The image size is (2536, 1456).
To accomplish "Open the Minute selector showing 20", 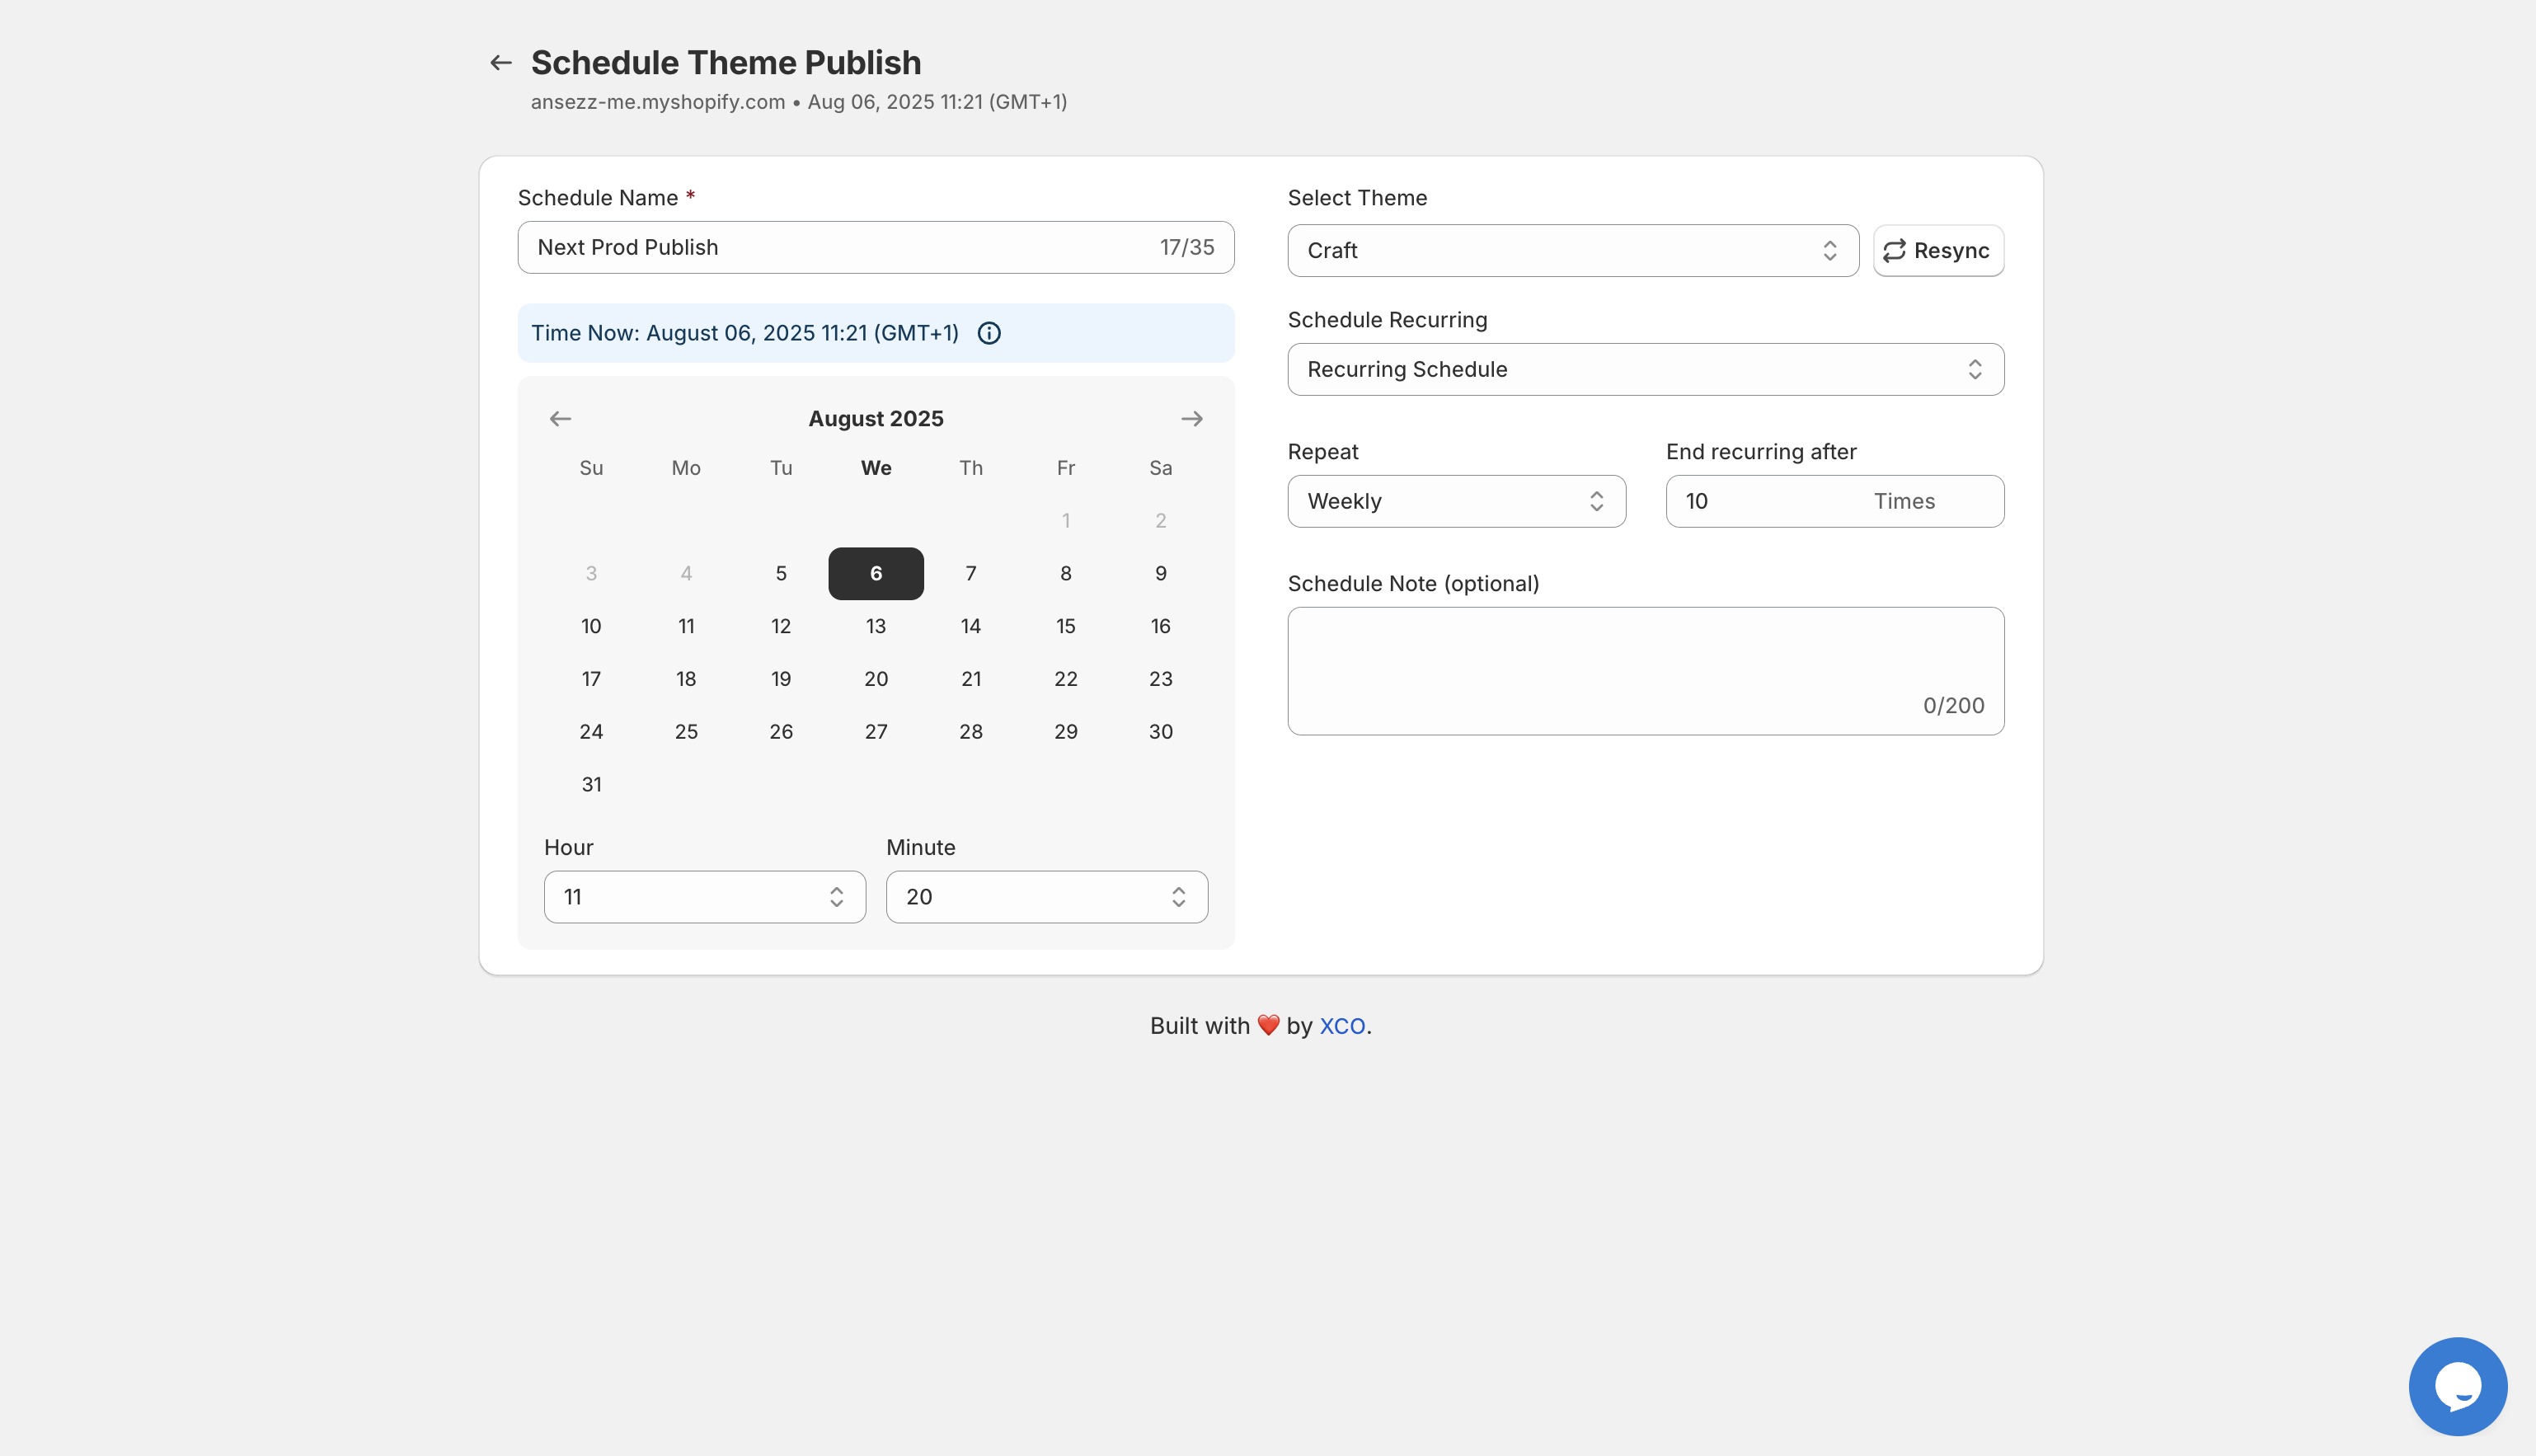I will pos(1046,897).
